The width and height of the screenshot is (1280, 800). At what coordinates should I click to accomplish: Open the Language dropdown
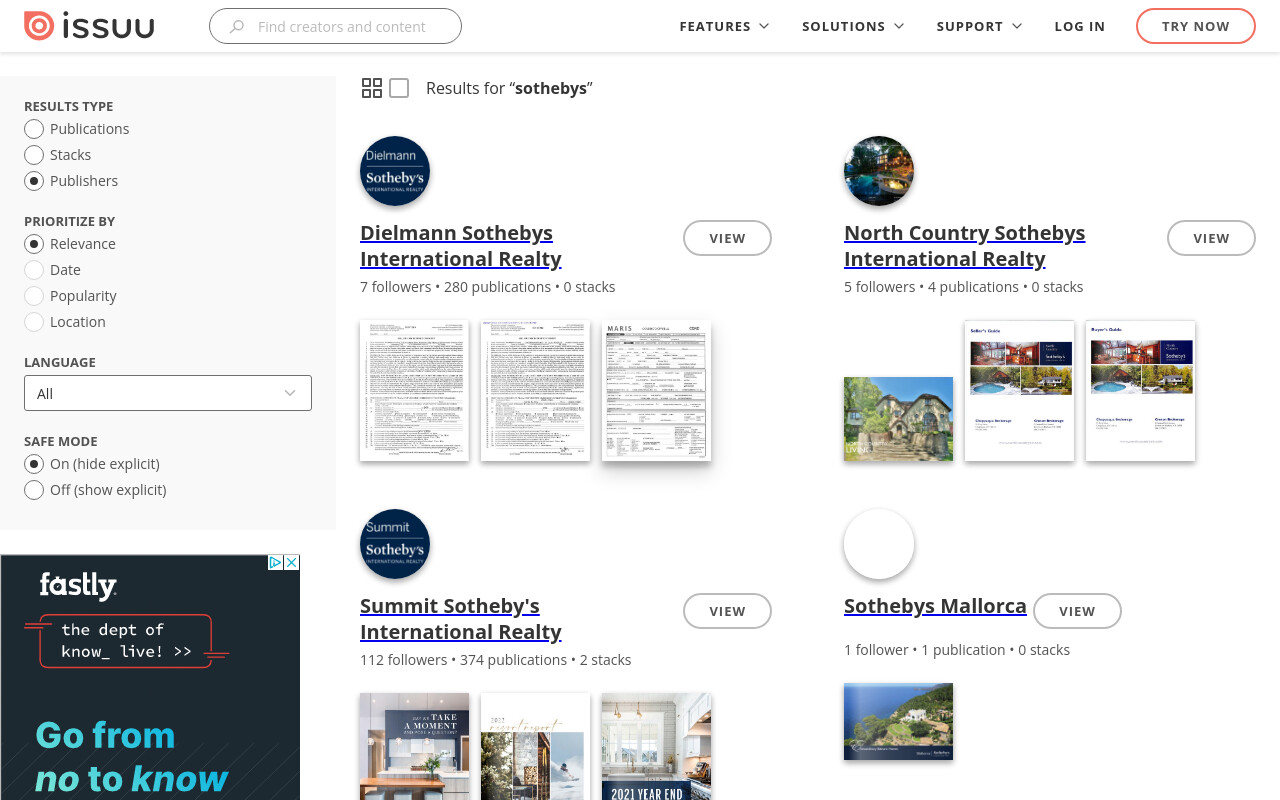pyautogui.click(x=168, y=393)
